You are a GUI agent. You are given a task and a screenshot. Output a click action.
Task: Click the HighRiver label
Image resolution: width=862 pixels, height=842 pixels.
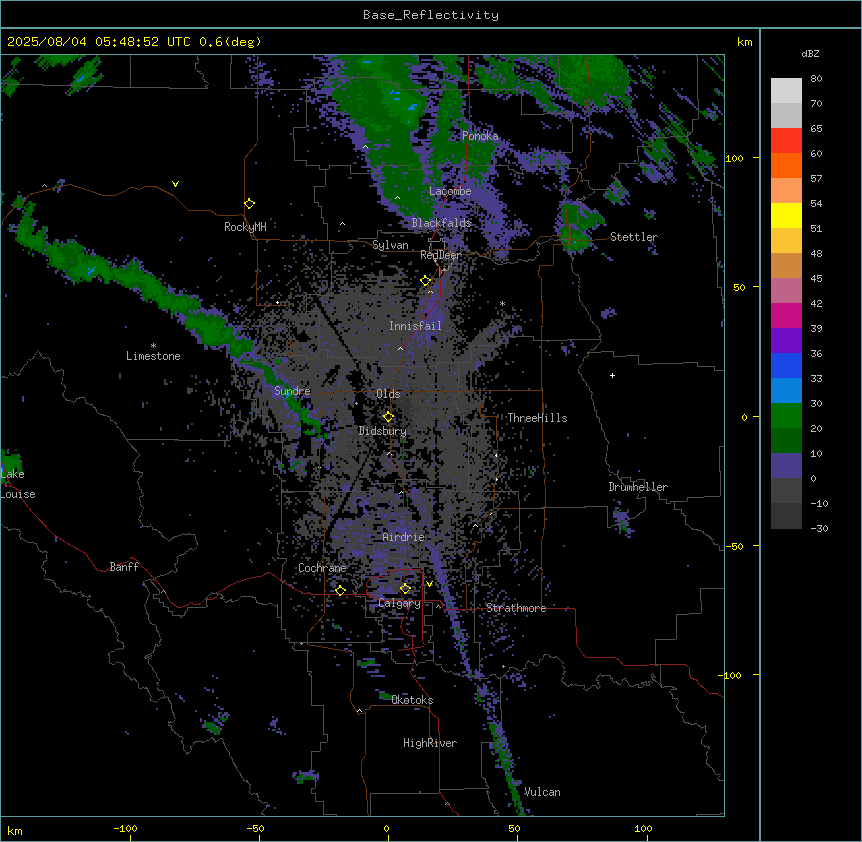click(430, 743)
